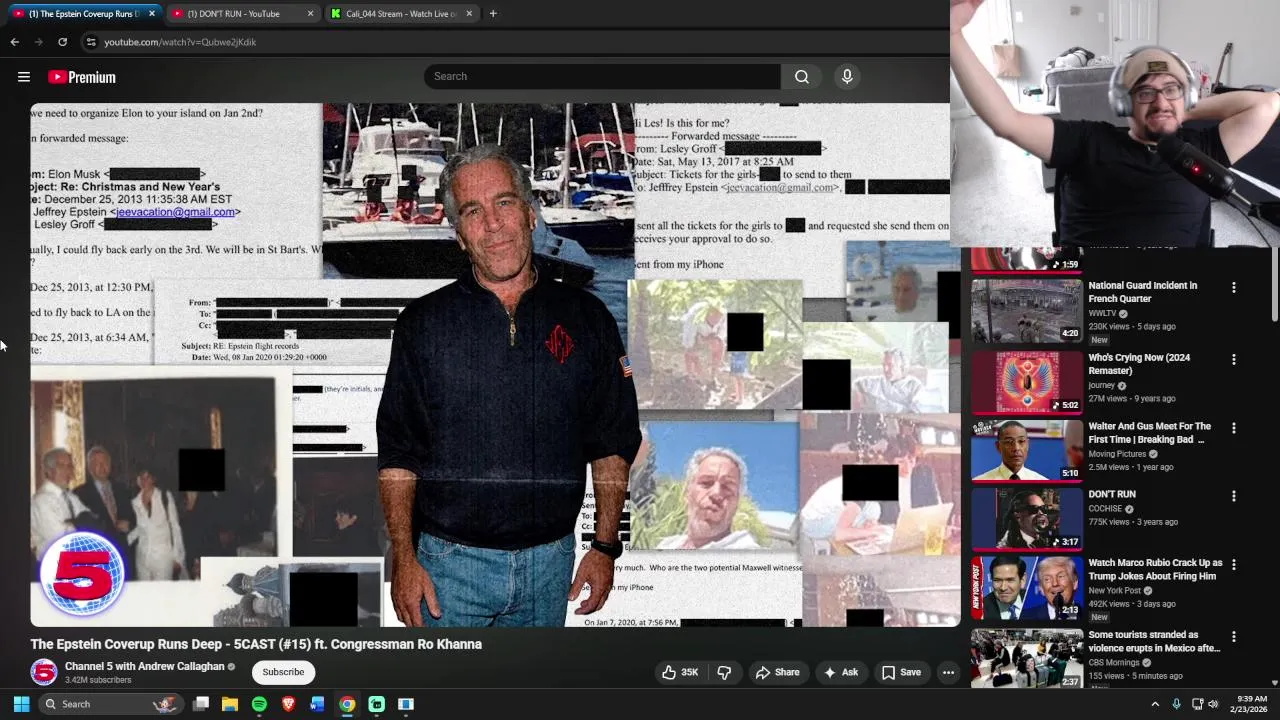The width and height of the screenshot is (1280, 720).
Task: Click the 'CBS Mornings' channel name
Action: coord(1115,662)
